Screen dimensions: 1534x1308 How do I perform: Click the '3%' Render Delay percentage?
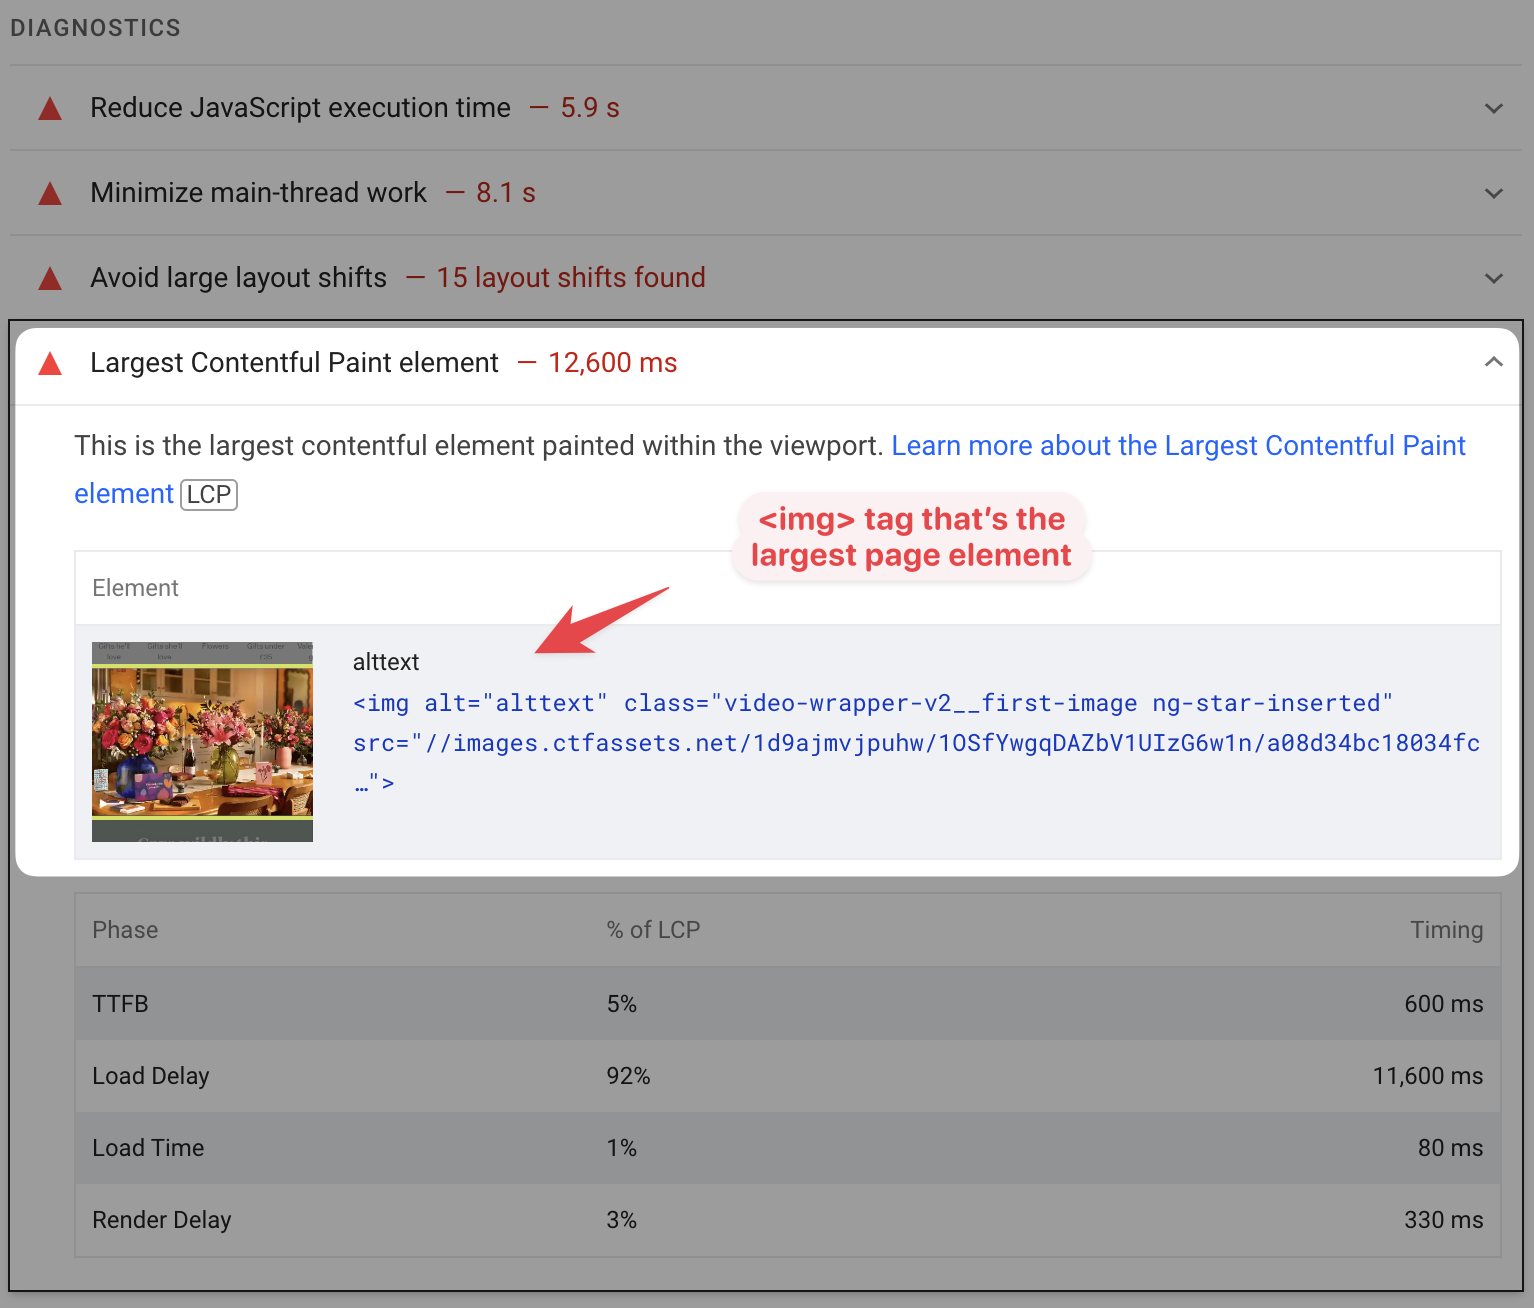pos(621,1220)
